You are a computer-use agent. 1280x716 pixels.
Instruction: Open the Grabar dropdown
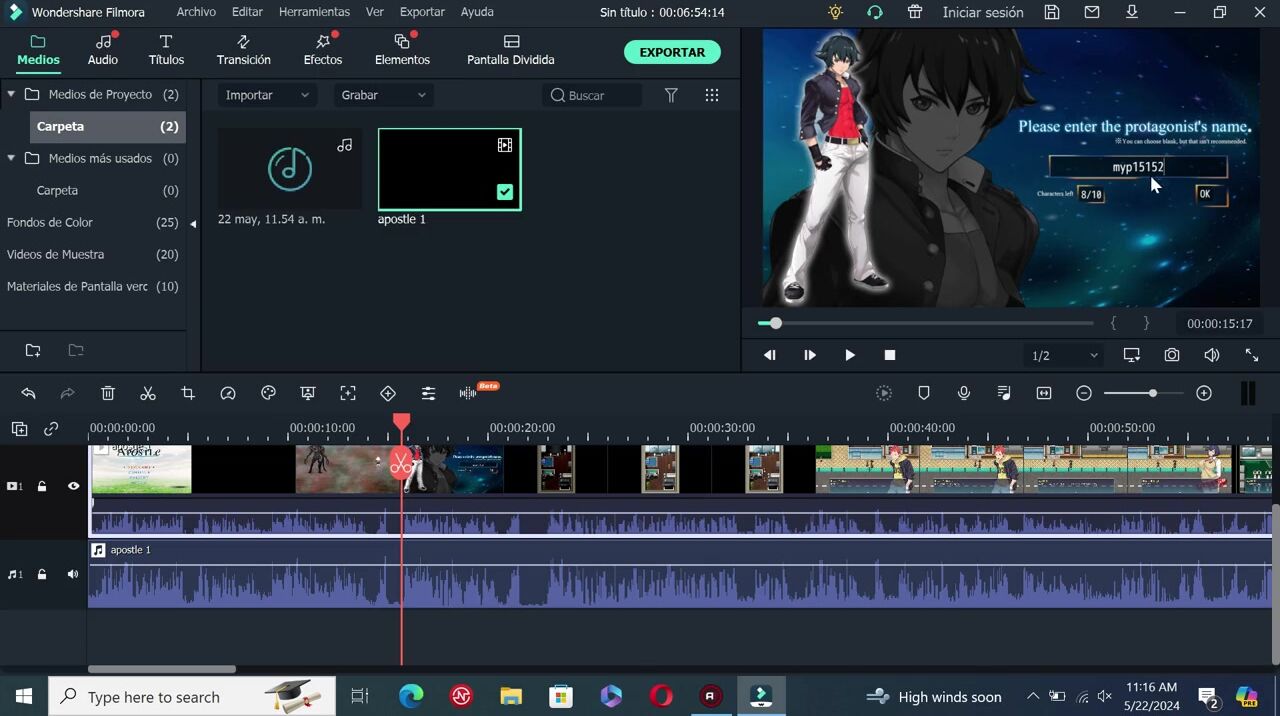(383, 95)
